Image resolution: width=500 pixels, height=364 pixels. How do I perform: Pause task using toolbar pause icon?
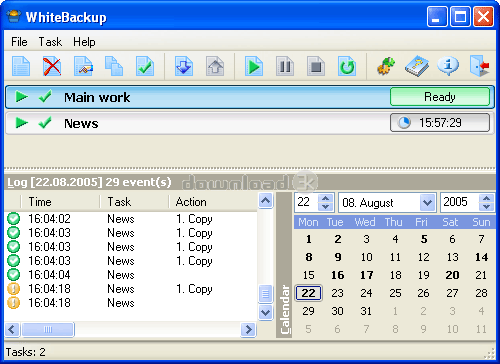285,66
